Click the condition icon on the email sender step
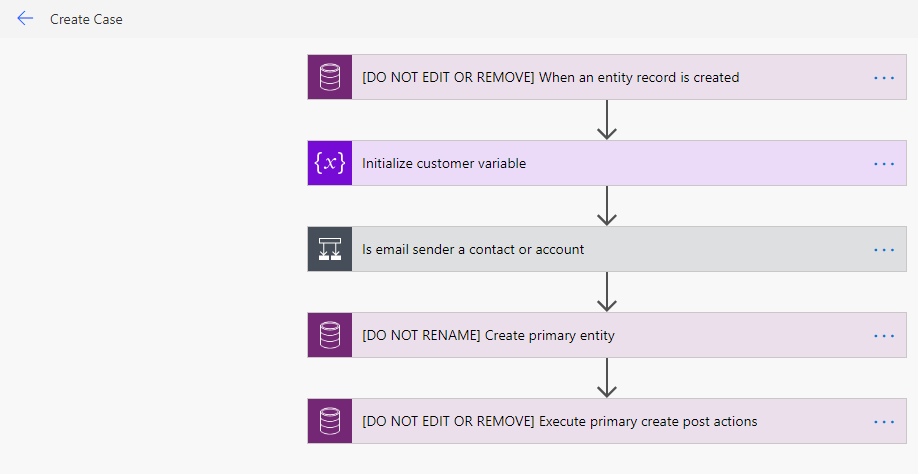This screenshot has height=474, width=918. coord(329,249)
